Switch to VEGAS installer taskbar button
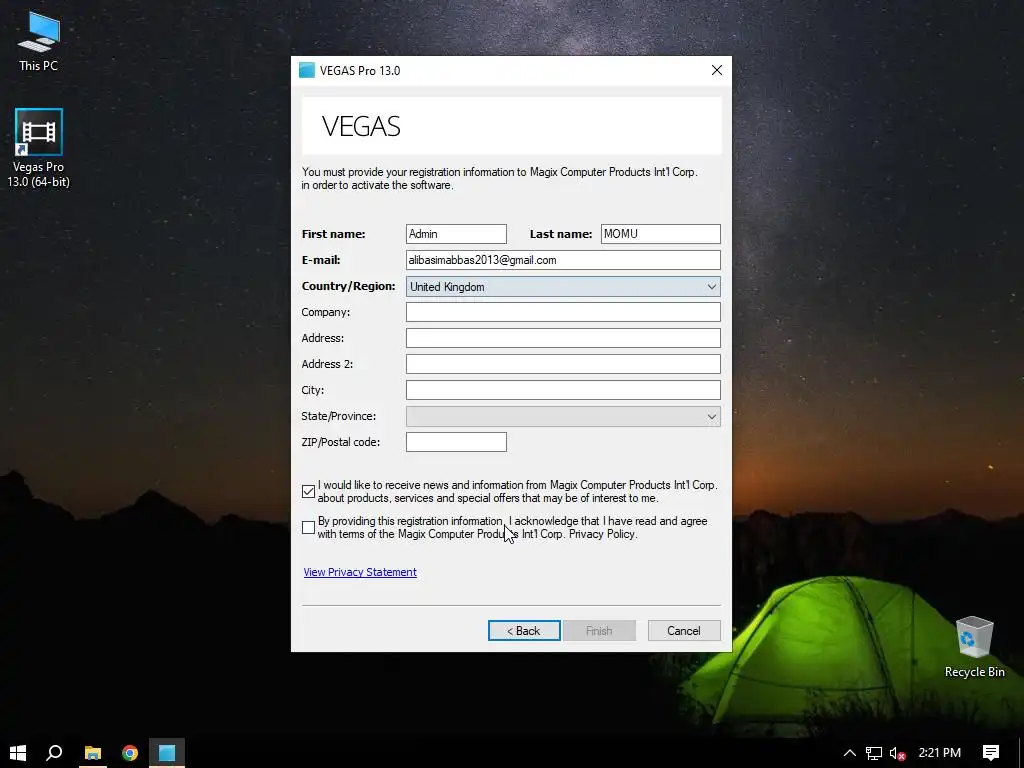 [x=167, y=752]
